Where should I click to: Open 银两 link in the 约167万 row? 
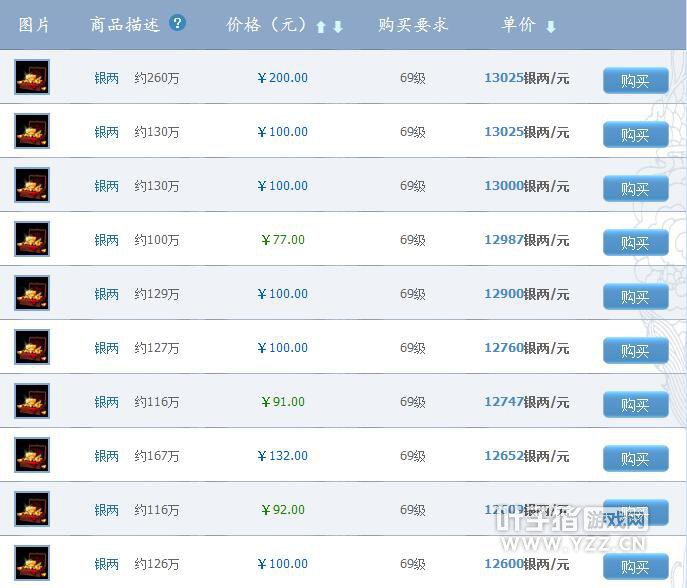pyautogui.click(x=107, y=456)
